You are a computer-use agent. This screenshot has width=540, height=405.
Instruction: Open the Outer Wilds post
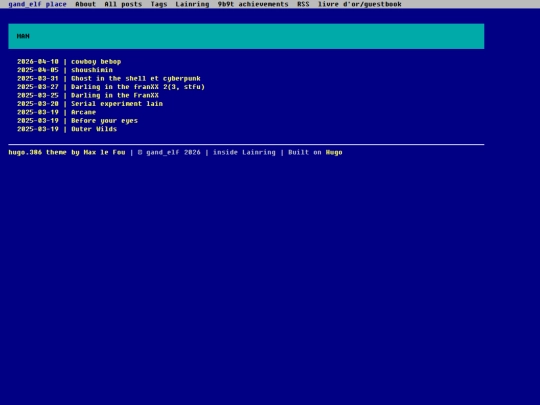pos(94,129)
